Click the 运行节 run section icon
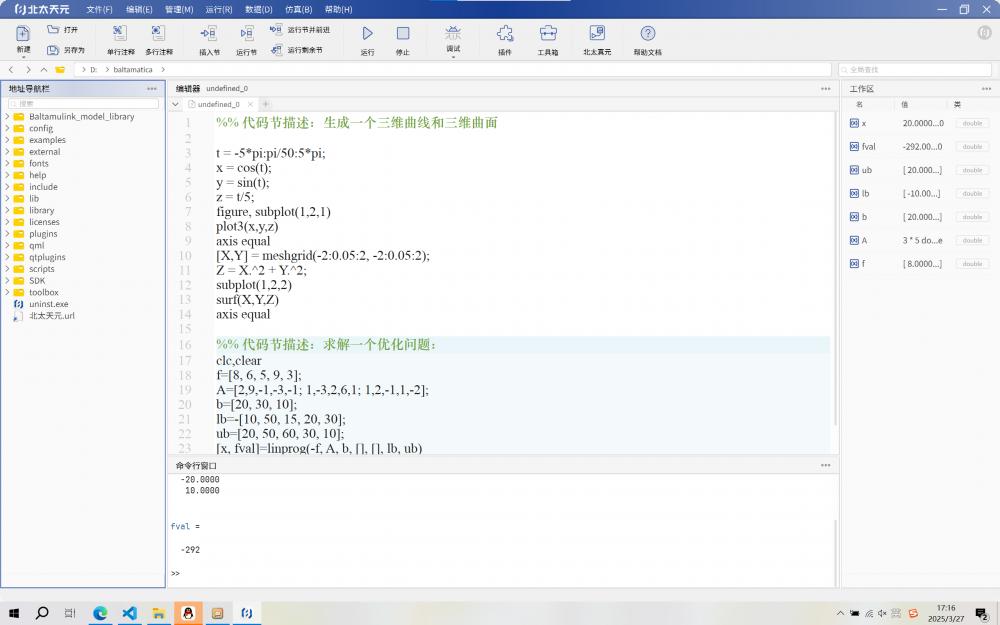The height and width of the screenshot is (625, 1000). coord(246,34)
